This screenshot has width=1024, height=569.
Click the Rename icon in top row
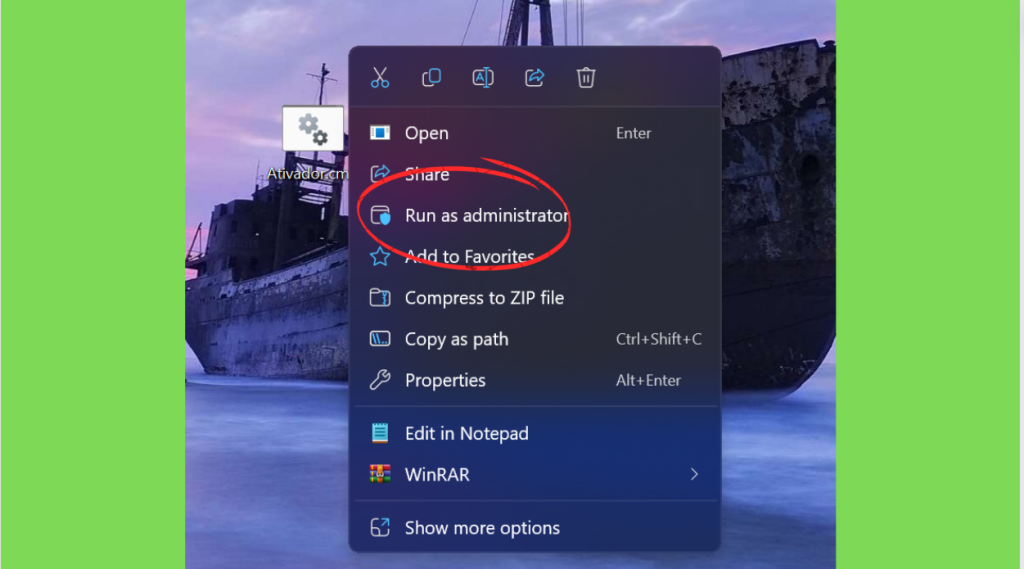[x=483, y=78]
